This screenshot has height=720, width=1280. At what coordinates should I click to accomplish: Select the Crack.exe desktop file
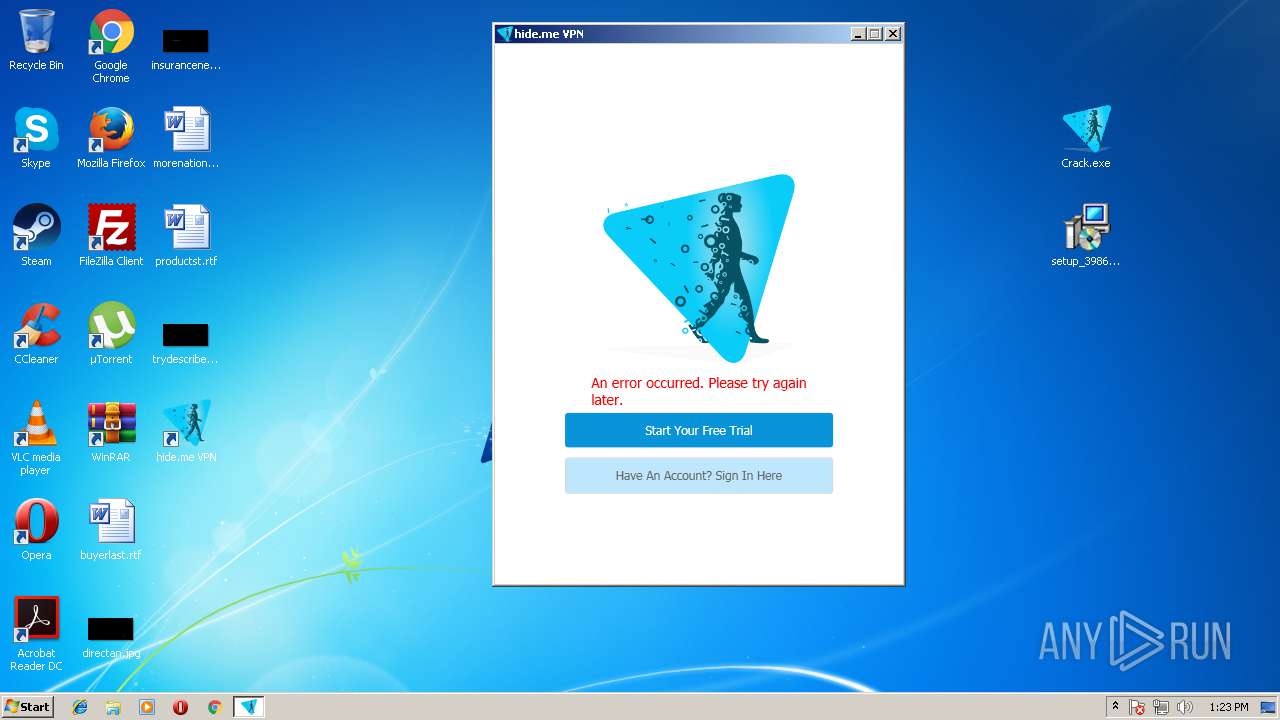[x=1086, y=138]
